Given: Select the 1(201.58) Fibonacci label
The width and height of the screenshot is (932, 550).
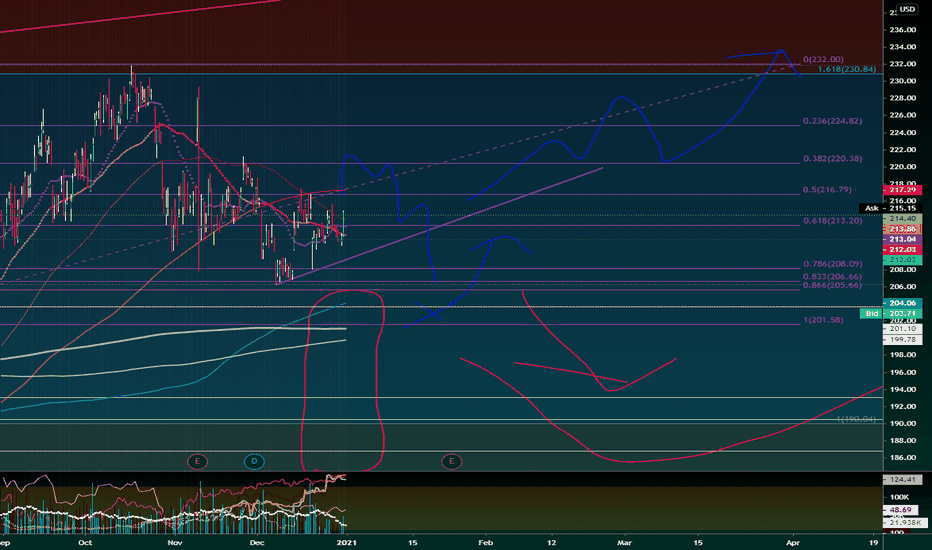Looking at the screenshot, I should click(823, 320).
